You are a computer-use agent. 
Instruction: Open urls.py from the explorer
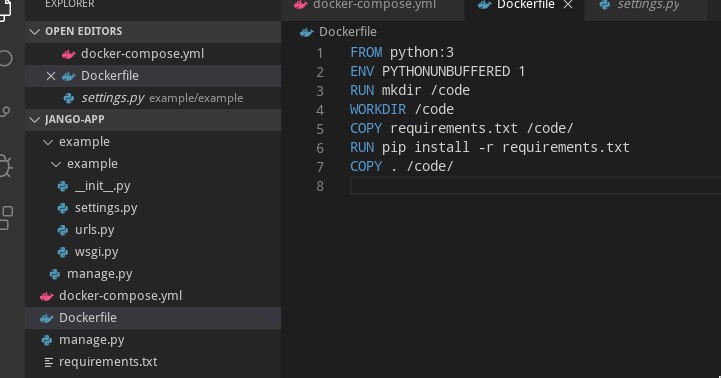pyautogui.click(x=95, y=230)
